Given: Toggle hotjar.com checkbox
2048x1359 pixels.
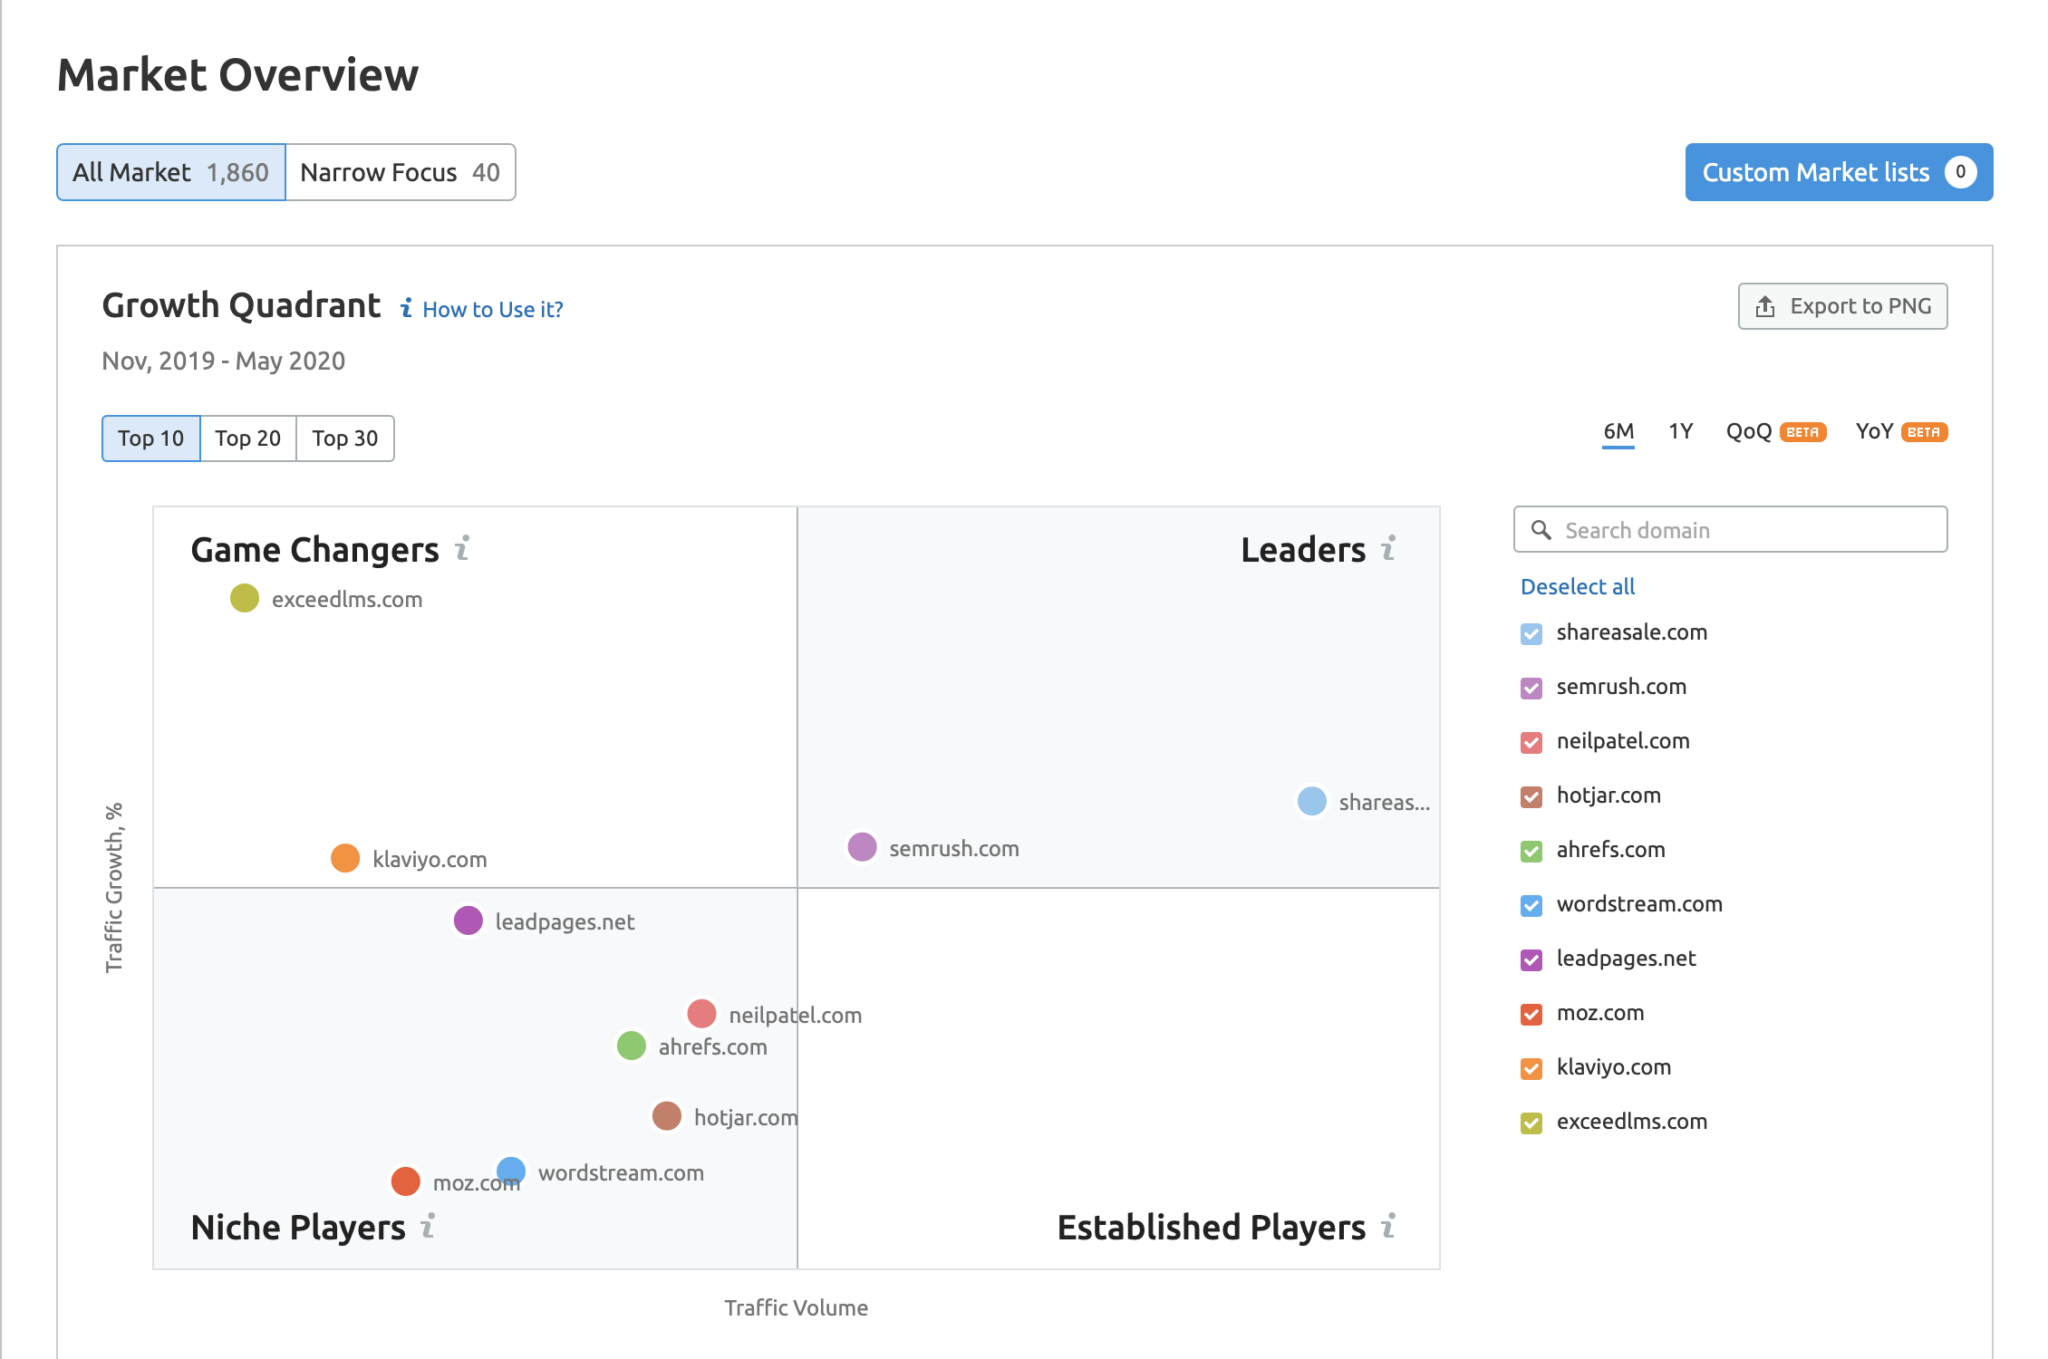Looking at the screenshot, I should 1531,797.
